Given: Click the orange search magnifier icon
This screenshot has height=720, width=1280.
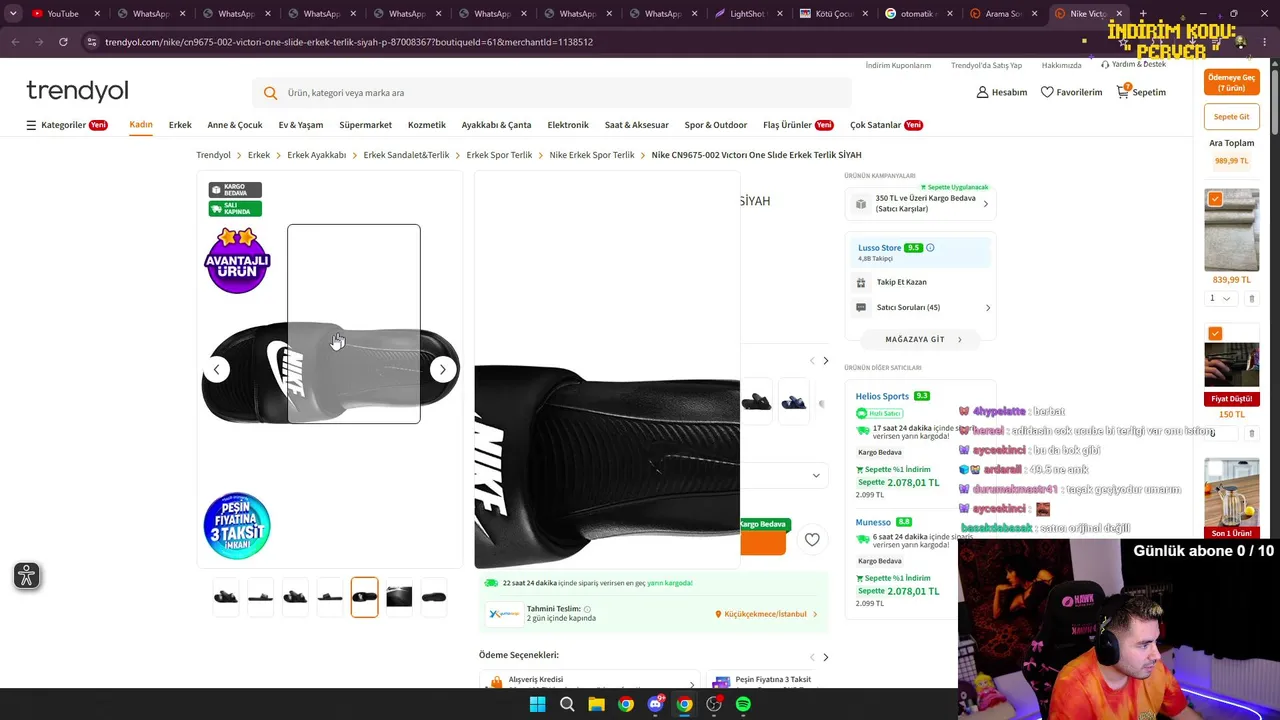Looking at the screenshot, I should tap(270, 93).
